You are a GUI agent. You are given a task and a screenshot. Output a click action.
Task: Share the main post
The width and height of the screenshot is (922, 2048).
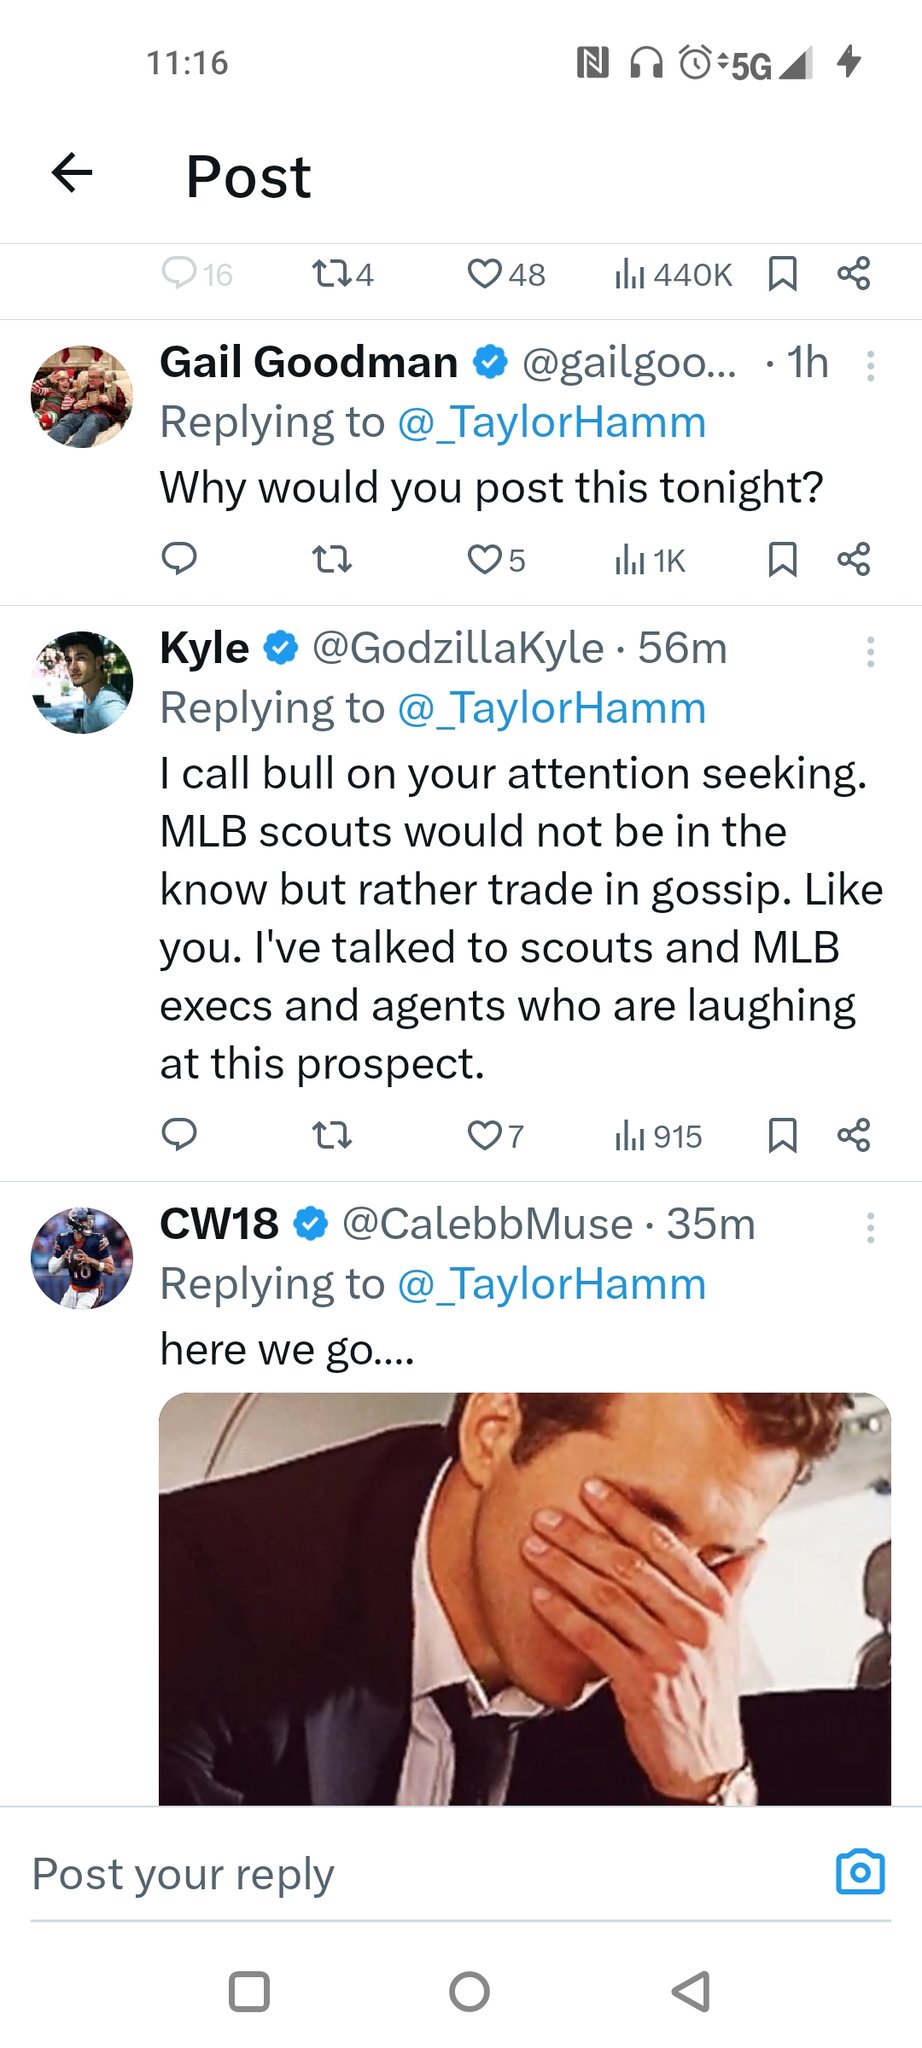click(x=854, y=273)
